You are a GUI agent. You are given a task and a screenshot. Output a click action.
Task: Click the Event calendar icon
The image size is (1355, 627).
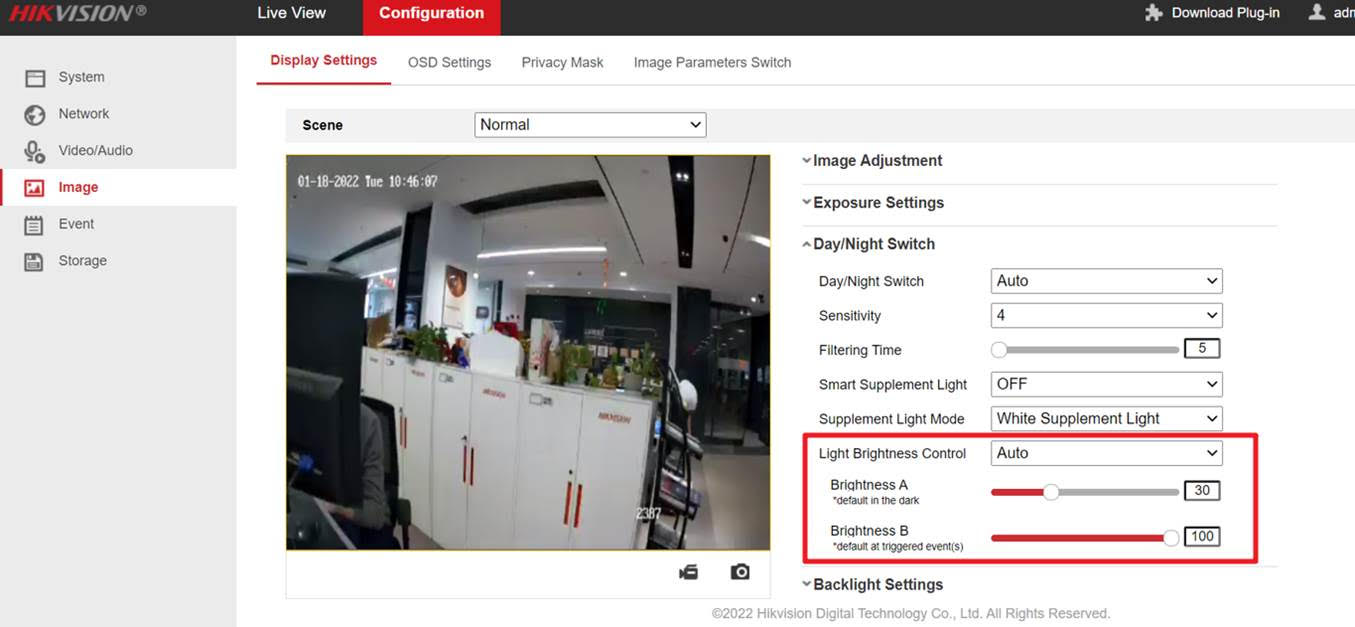35,225
